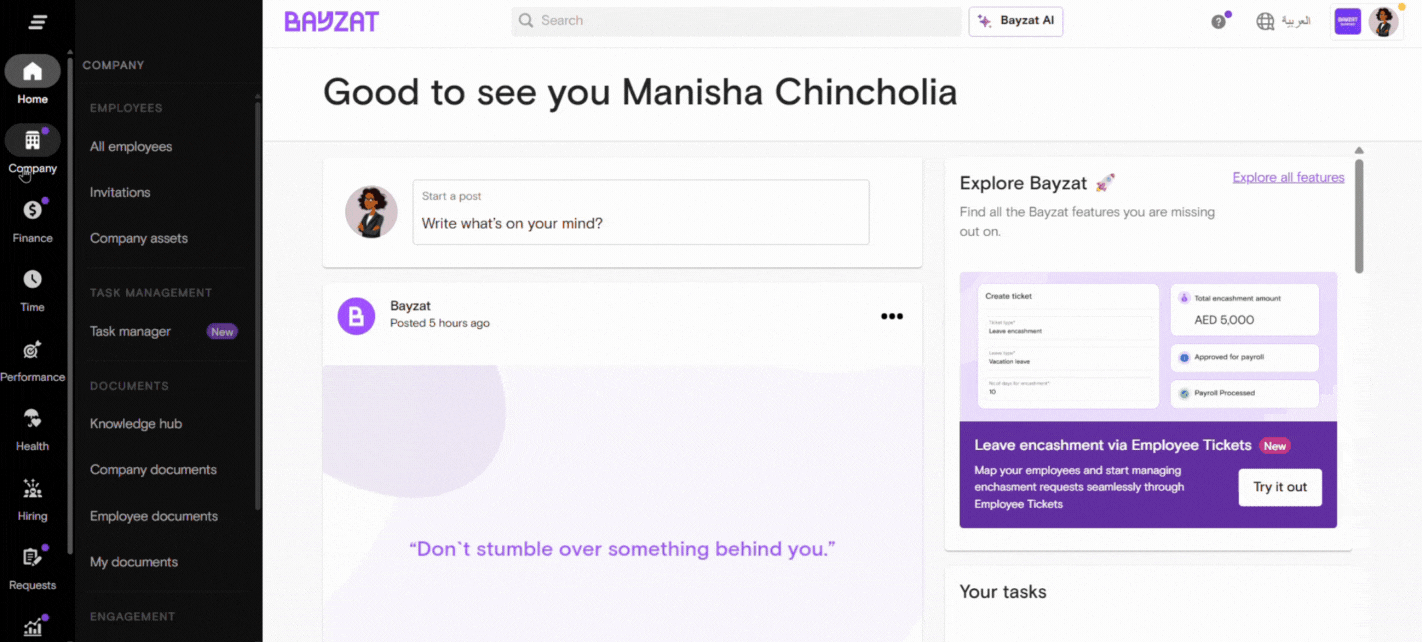The width and height of the screenshot is (1422, 642).
Task: Switch the language to العربية
Action: click(x=1284, y=21)
